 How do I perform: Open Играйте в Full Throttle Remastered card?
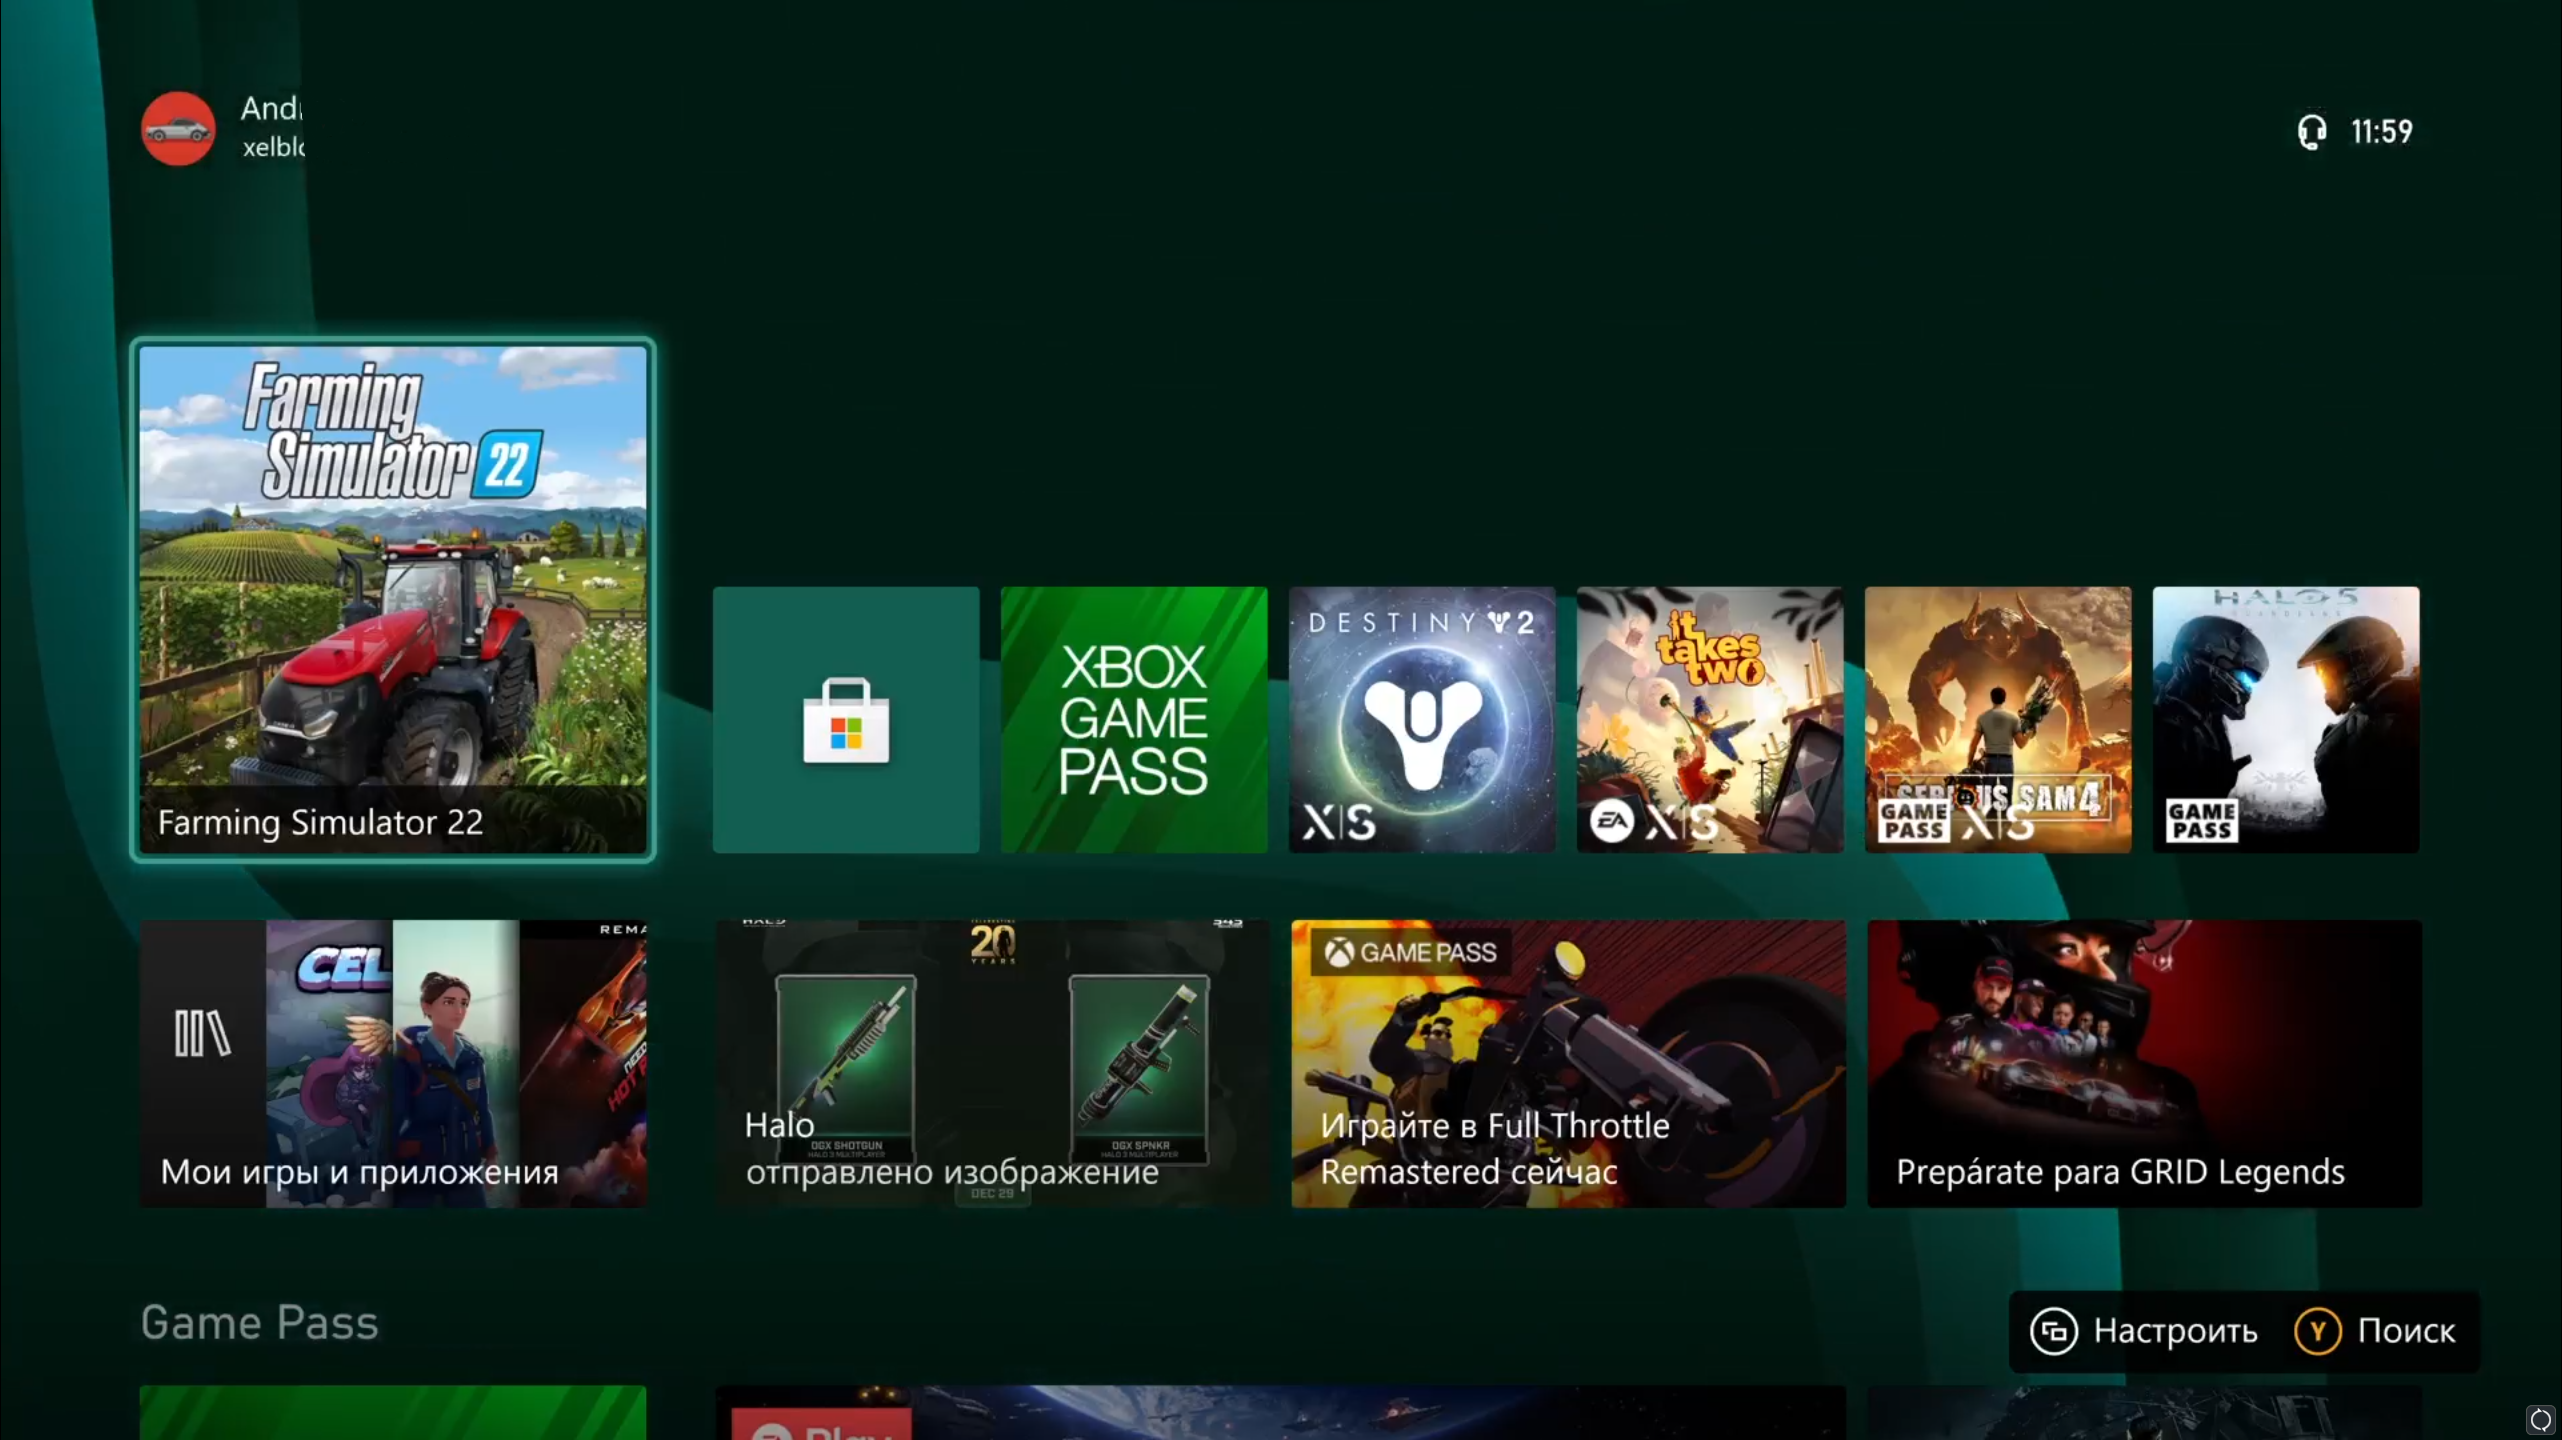pyautogui.click(x=1568, y=1064)
